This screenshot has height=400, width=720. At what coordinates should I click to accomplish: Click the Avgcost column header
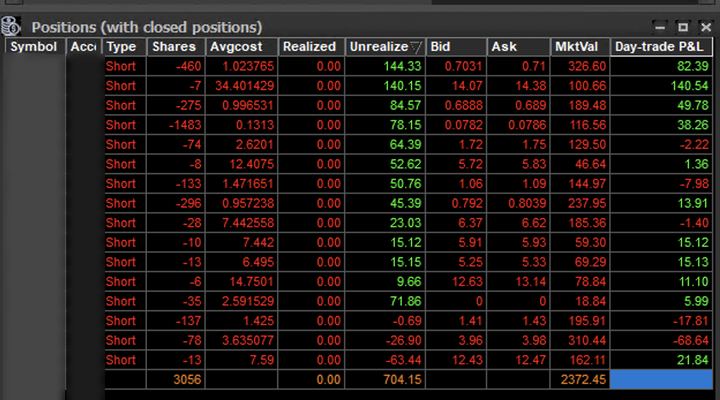[242, 47]
